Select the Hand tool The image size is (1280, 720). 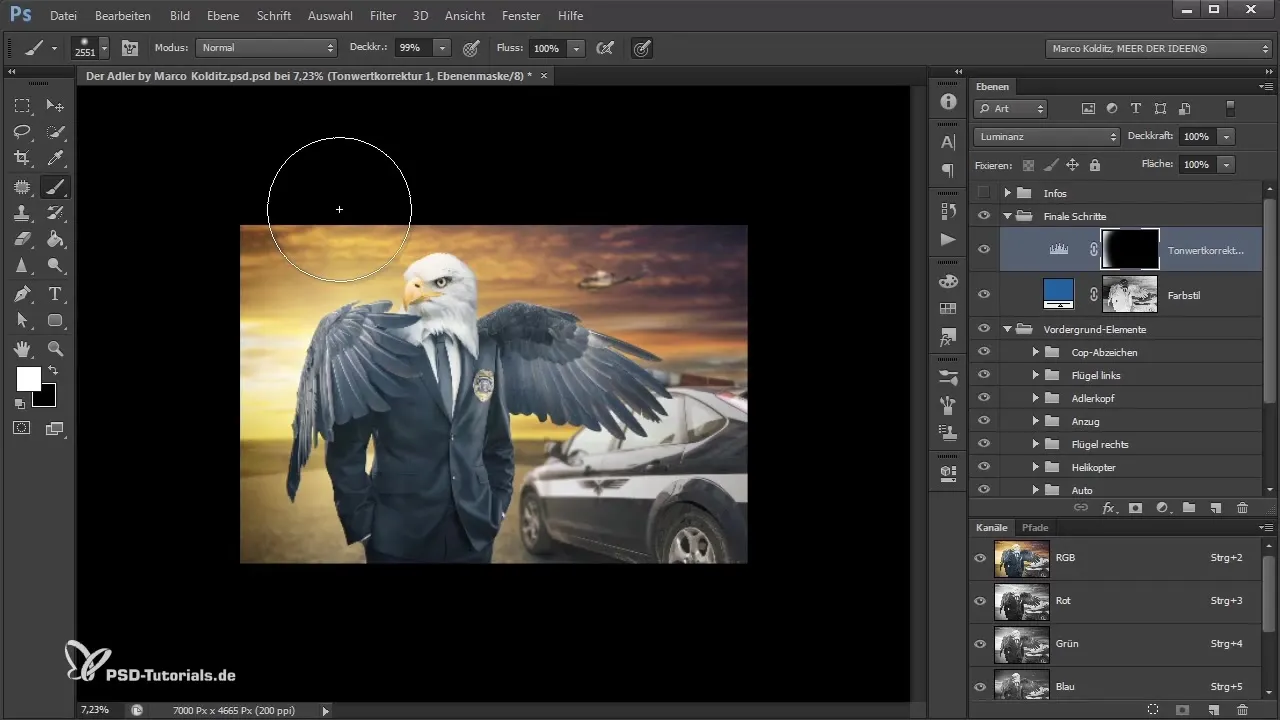pos(22,348)
